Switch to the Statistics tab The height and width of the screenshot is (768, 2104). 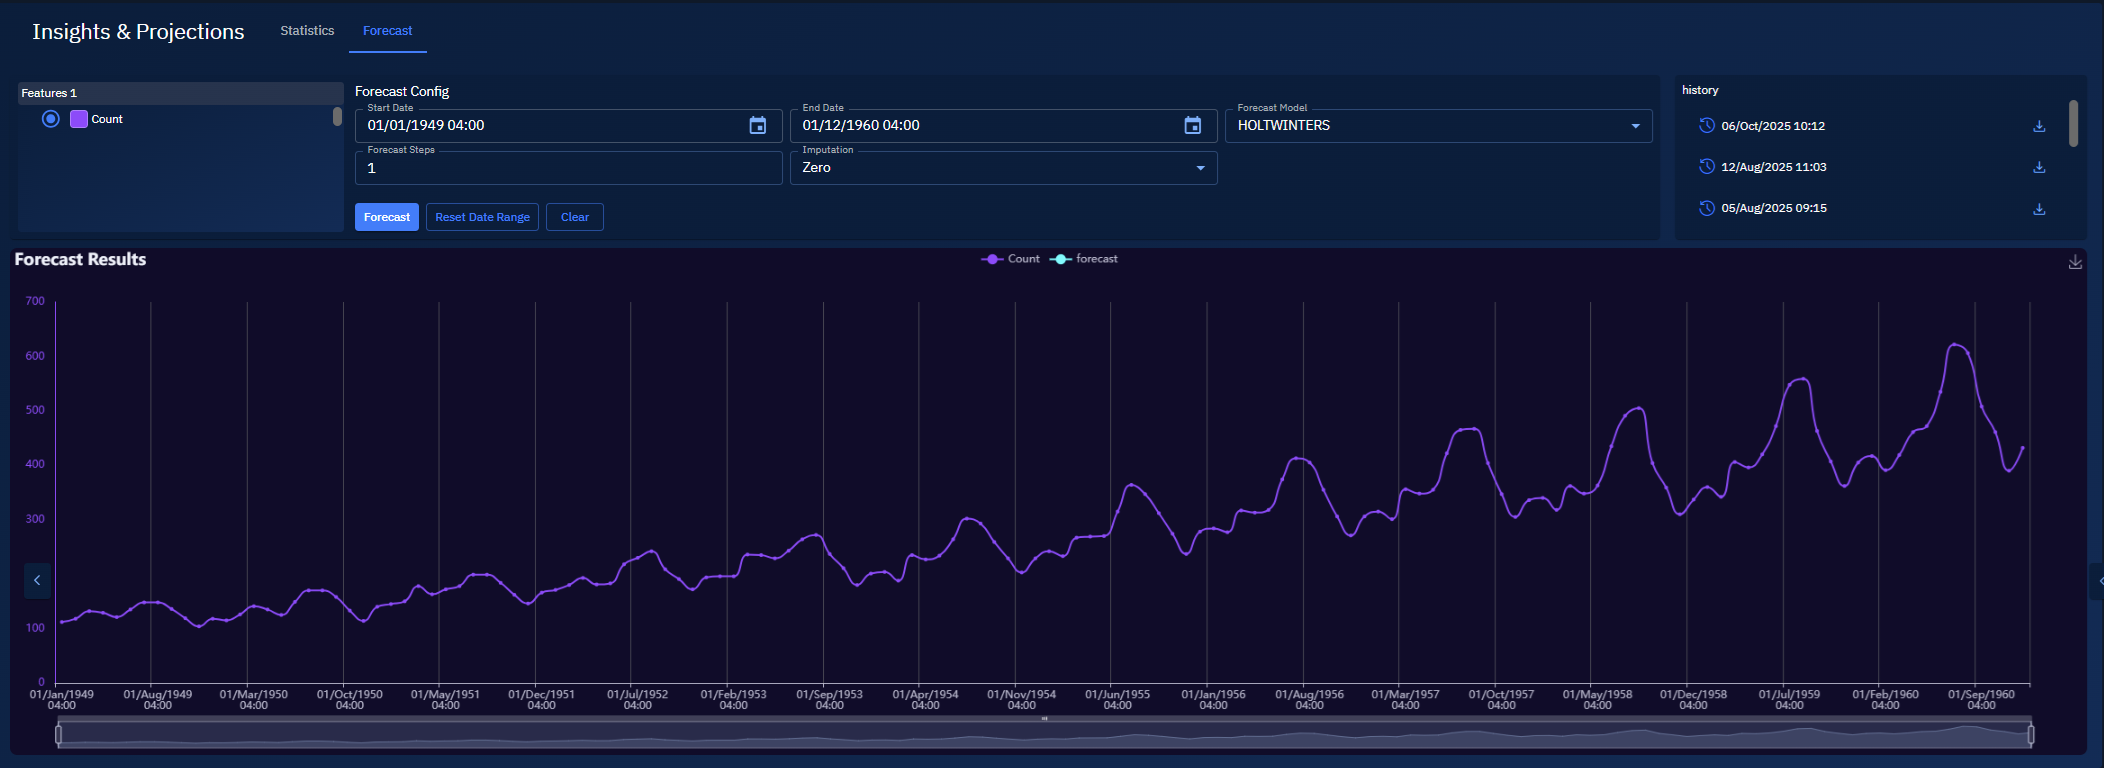click(x=307, y=31)
